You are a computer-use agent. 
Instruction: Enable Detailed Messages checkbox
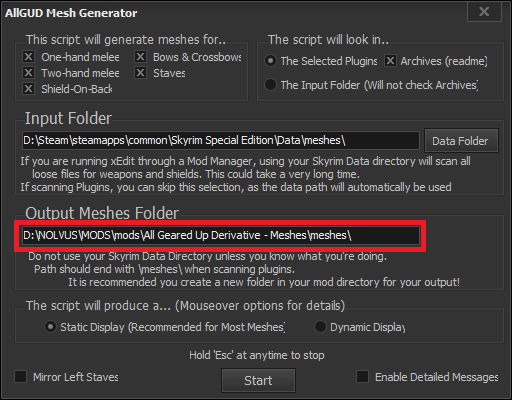pyautogui.click(x=363, y=377)
